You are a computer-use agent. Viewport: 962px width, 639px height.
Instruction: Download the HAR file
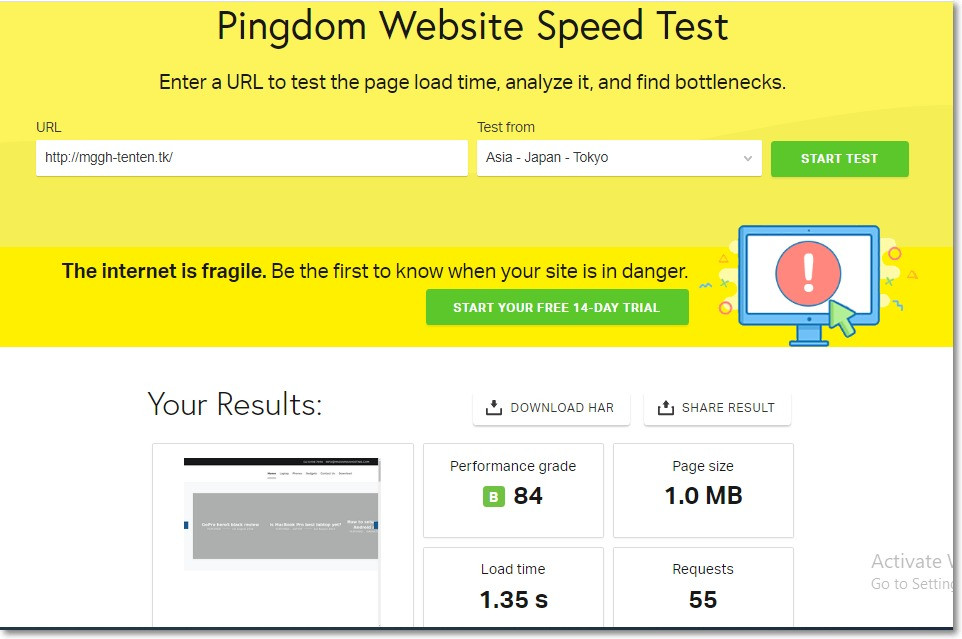coord(551,408)
